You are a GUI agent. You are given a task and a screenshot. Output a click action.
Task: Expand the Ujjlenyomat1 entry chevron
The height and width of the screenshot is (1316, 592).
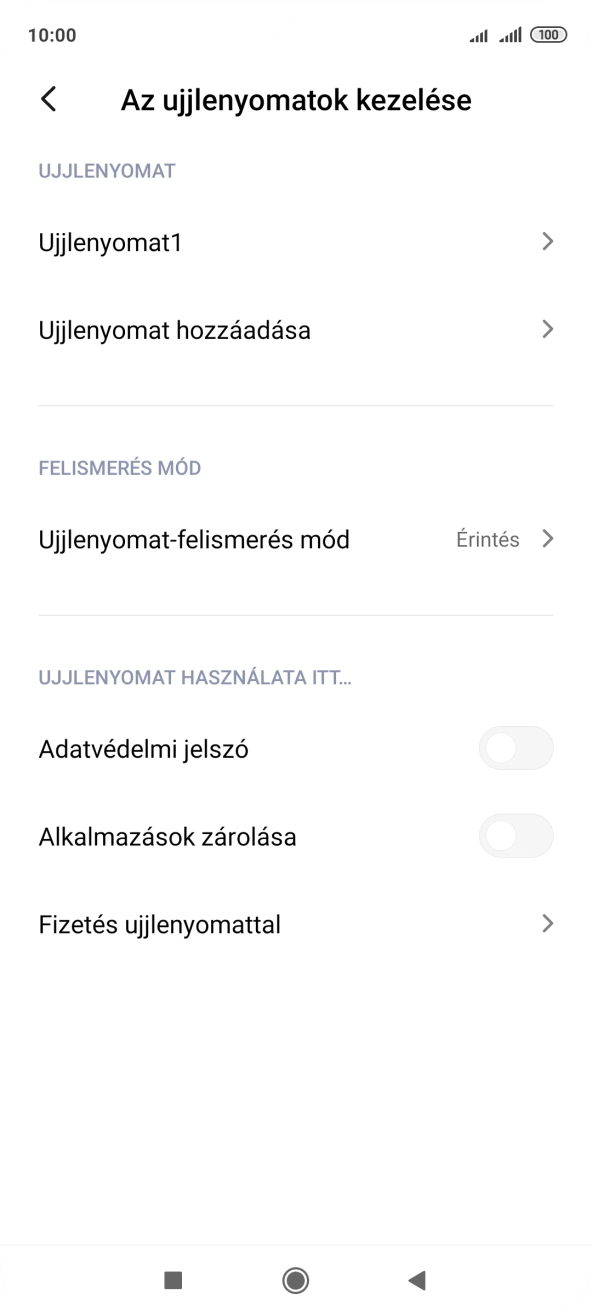tap(548, 241)
